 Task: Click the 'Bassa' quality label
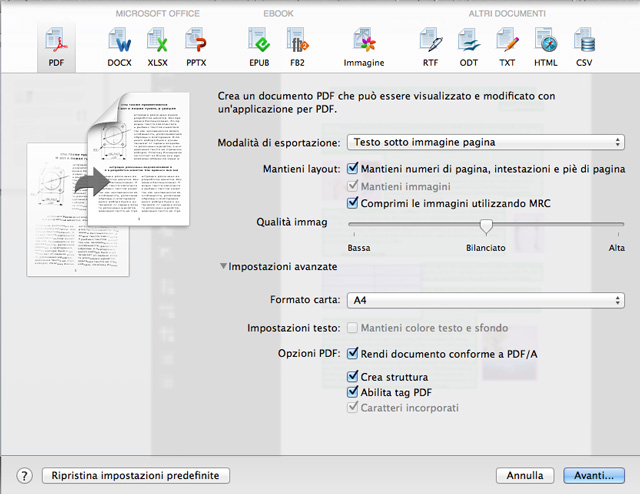click(x=359, y=248)
